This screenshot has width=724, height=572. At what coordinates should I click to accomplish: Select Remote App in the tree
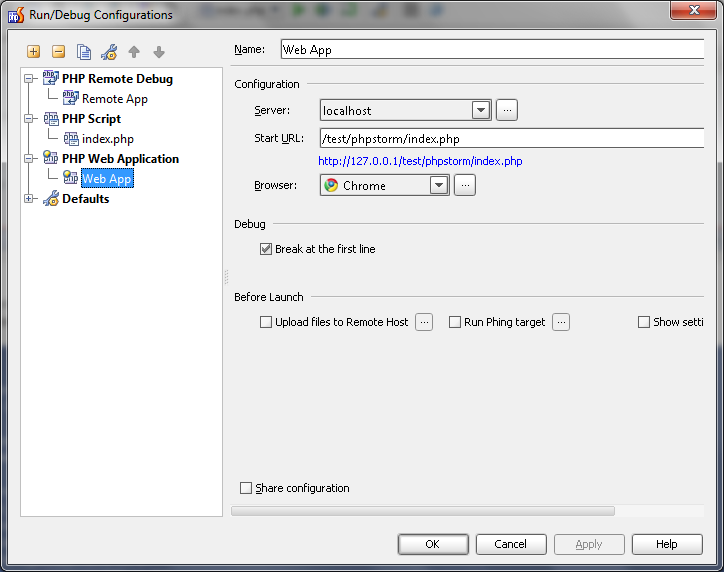click(115, 99)
